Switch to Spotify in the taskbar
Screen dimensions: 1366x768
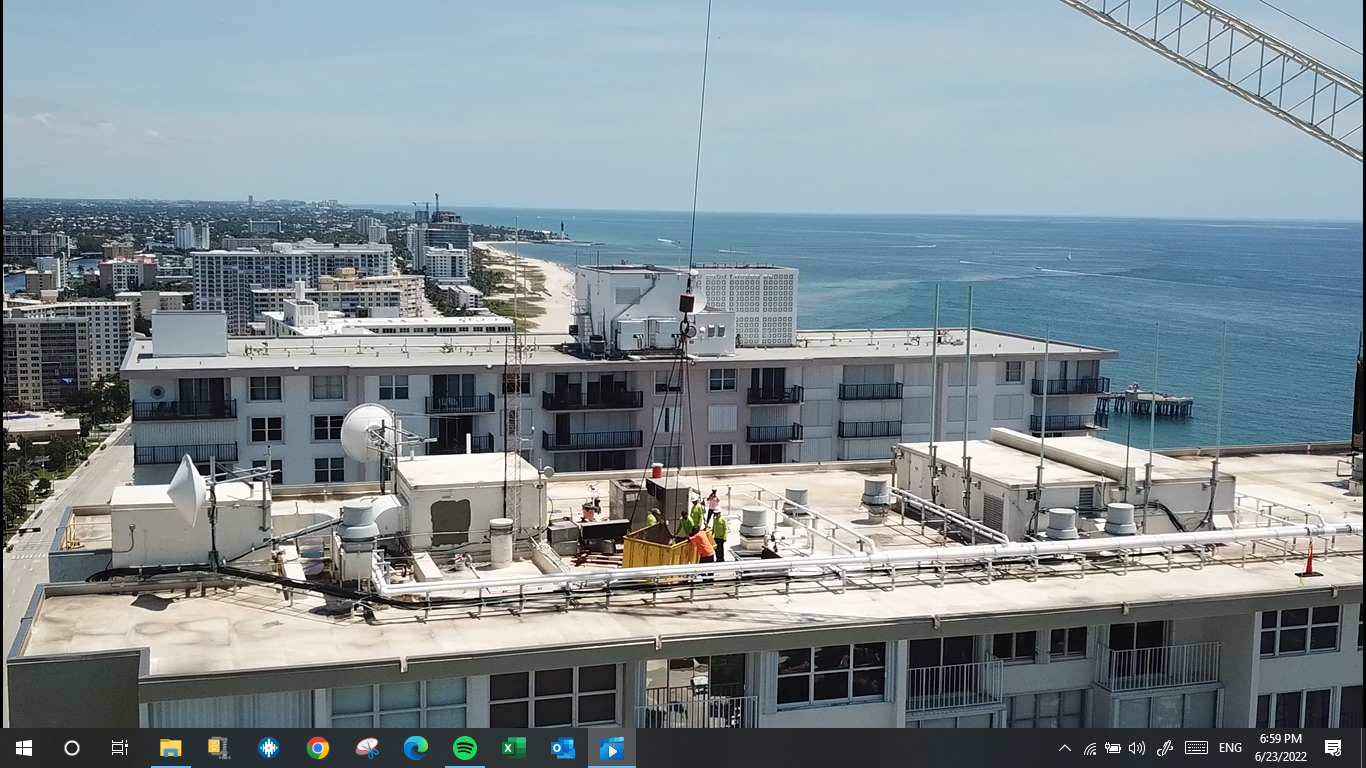[x=465, y=748]
